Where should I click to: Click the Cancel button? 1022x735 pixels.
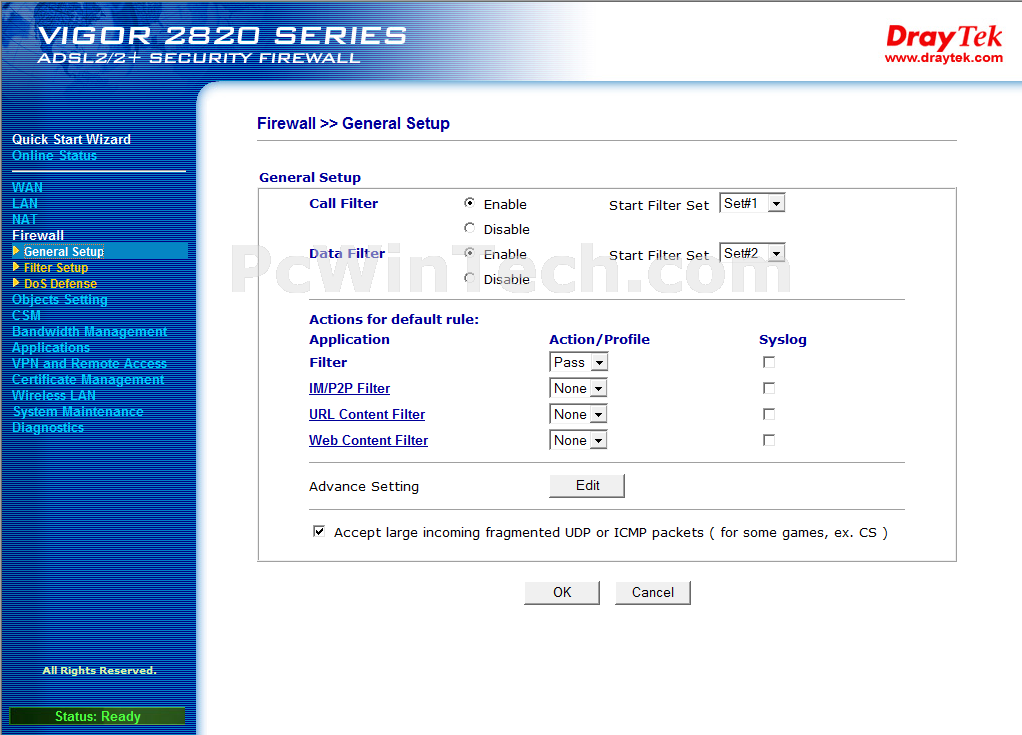point(652,592)
